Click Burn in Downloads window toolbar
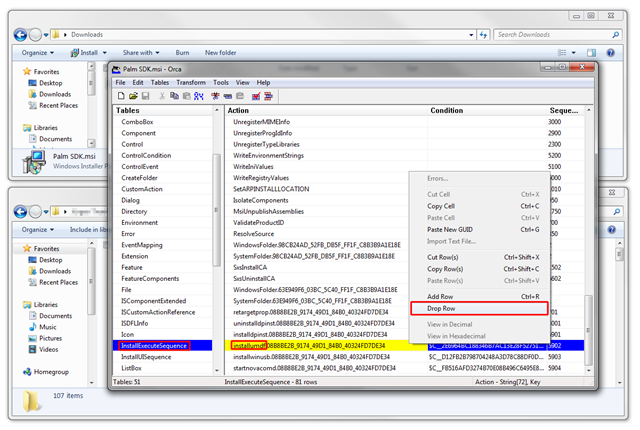 [x=182, y=53]
